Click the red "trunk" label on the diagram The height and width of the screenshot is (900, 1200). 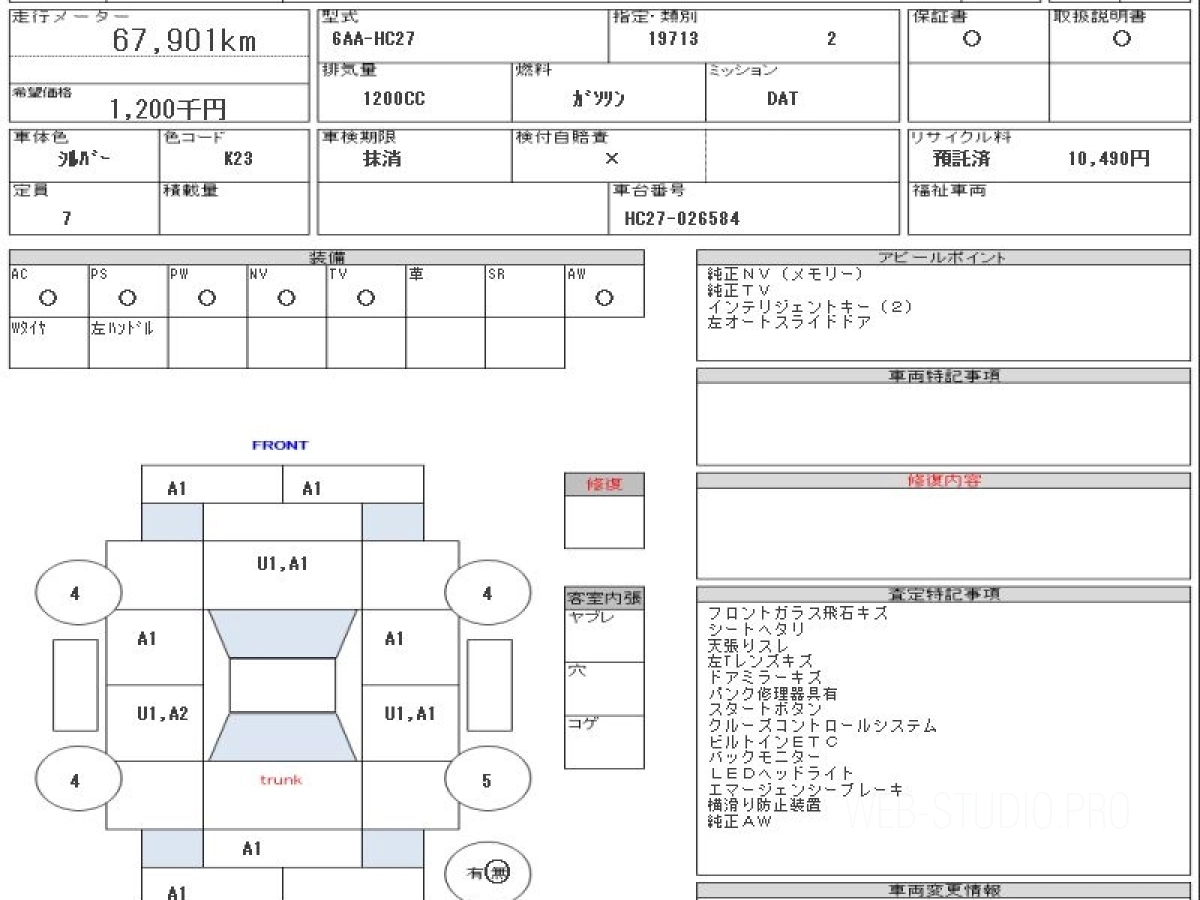point(281,779)
